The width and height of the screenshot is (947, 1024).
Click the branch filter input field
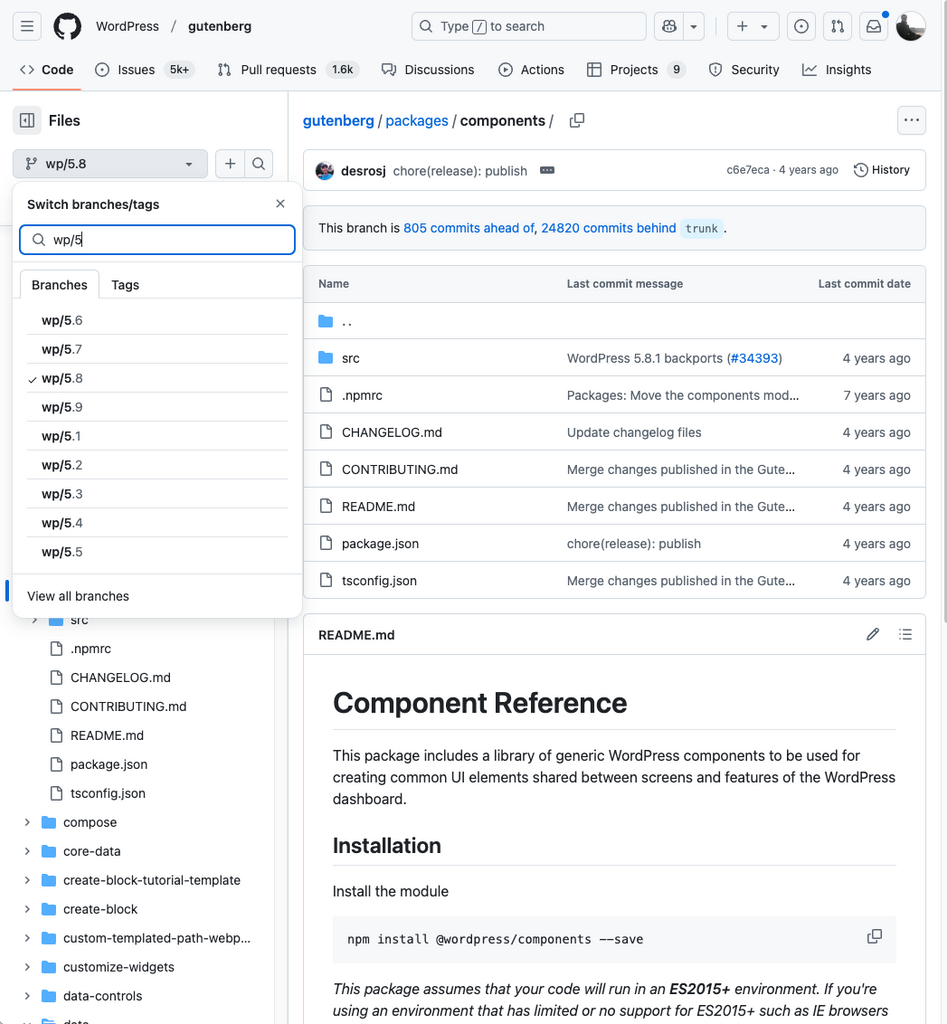[165, 240]
